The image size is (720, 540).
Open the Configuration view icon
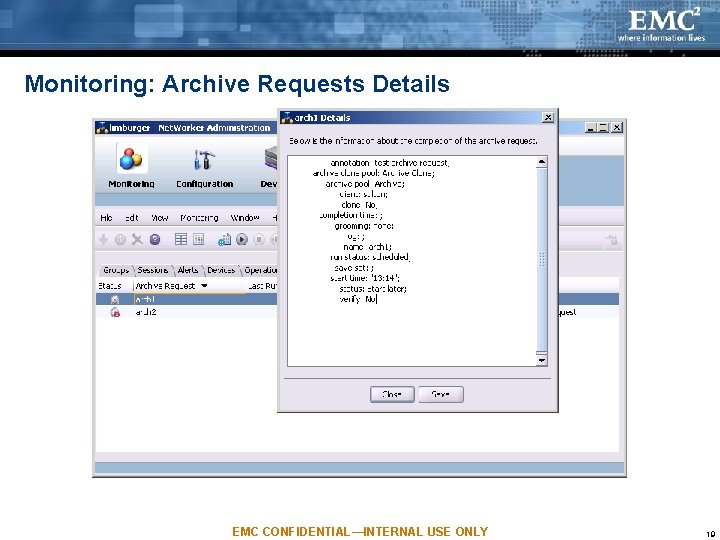(x=204, y=160)
